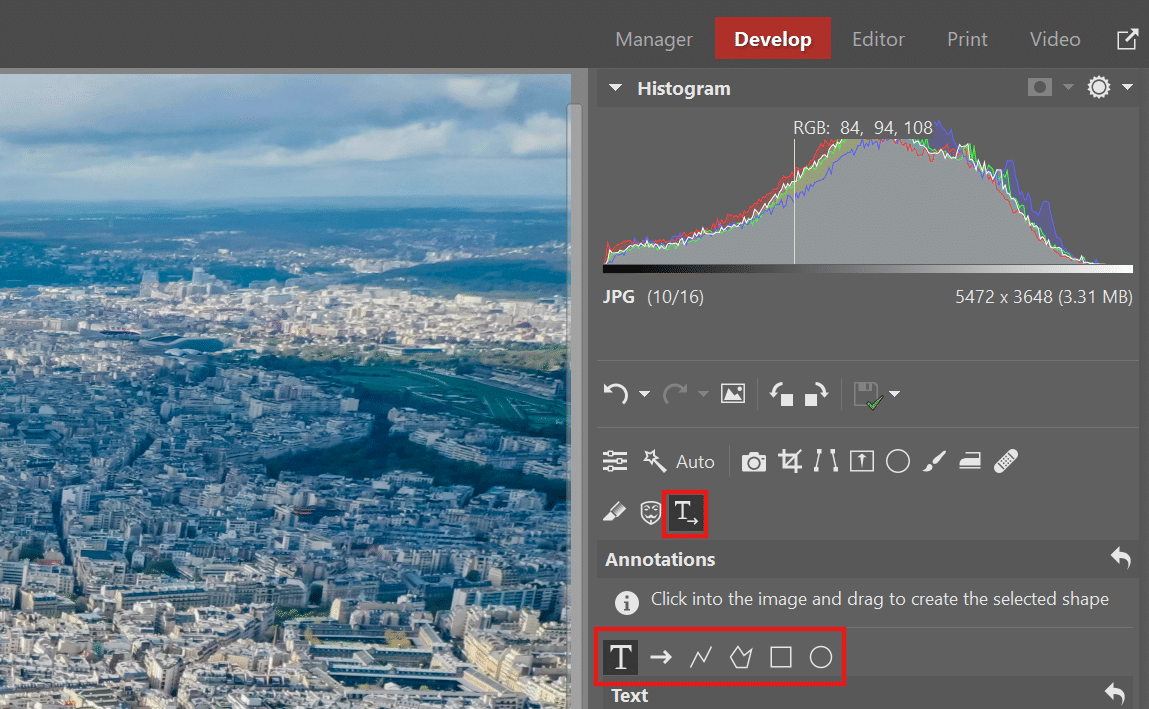Image resolution: width=1149 pixels, height=709 pixels.
Task: Select the Crop tool icon
Action: tap(790, 461)
